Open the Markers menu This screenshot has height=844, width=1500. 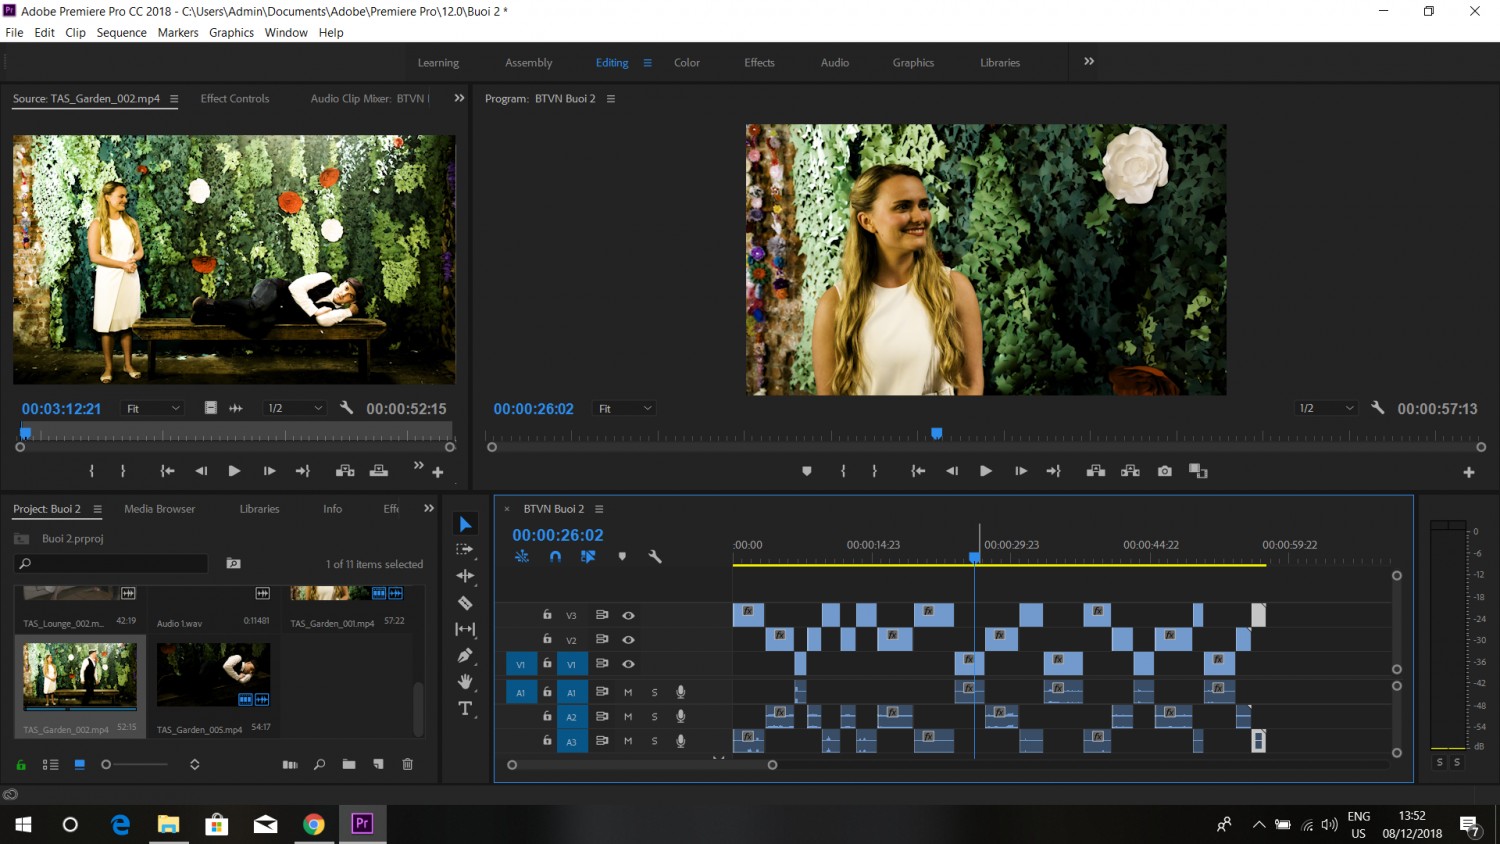178,32
